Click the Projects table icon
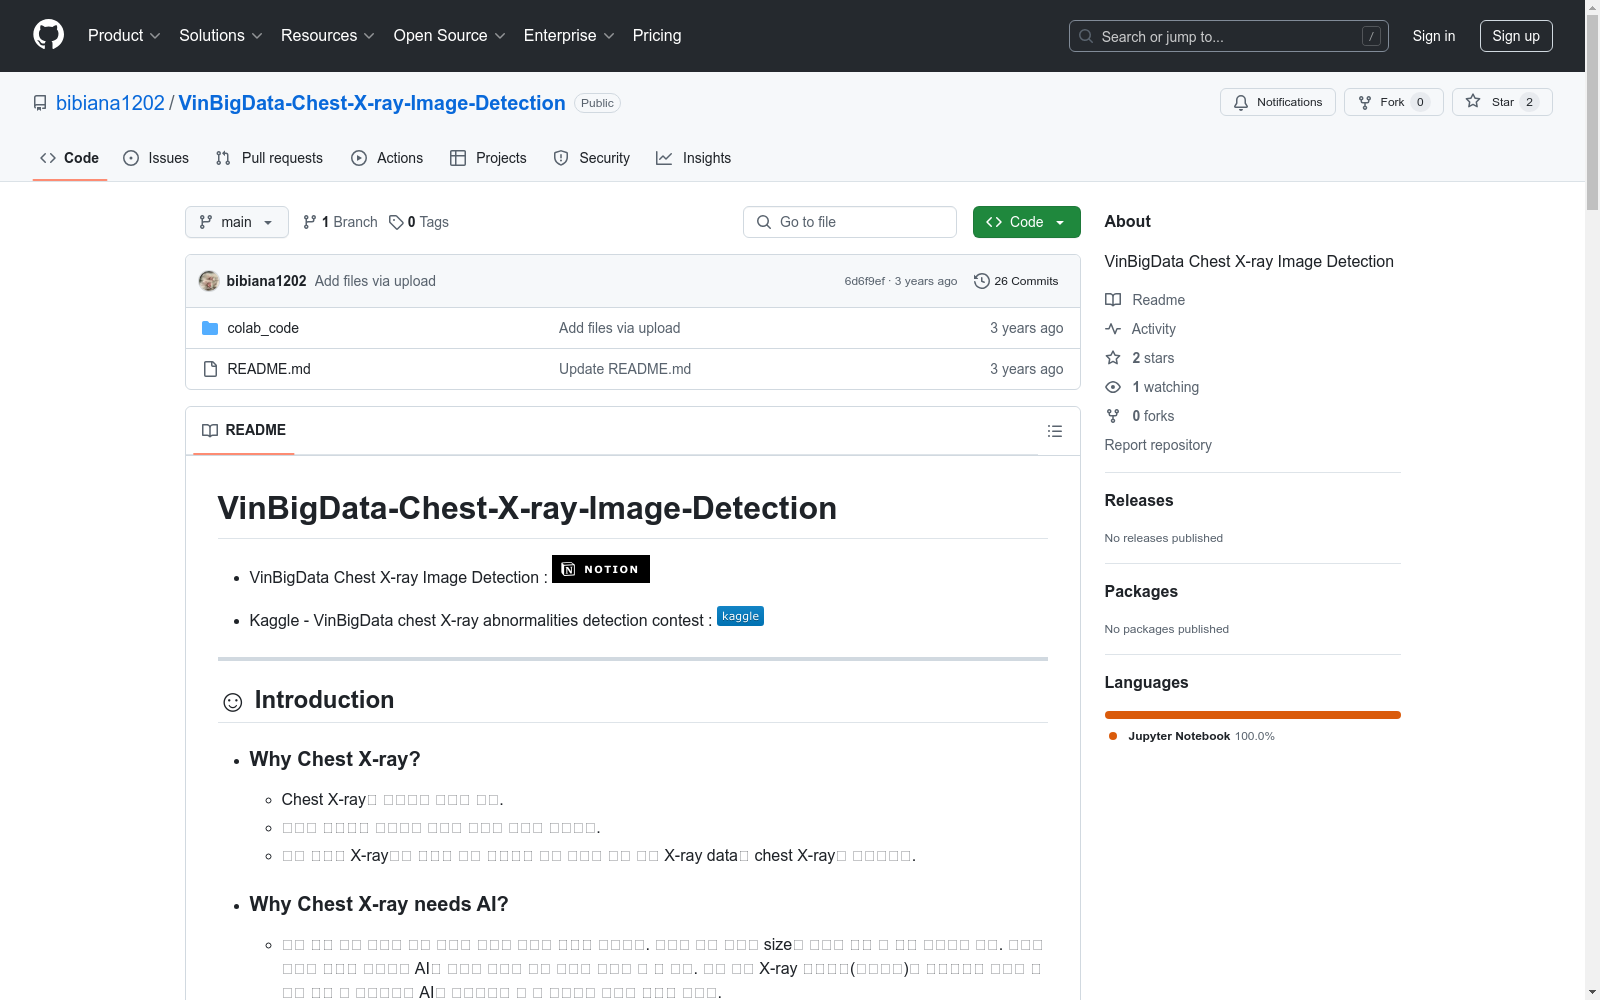Image resolution: width=1600 pixels, height=1000 pixels. tap(458, 158)
